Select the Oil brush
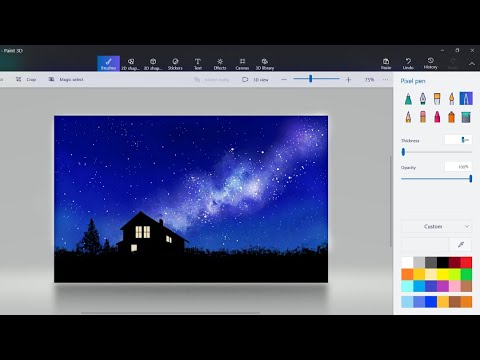480x360 pixels. click(437, 99)
